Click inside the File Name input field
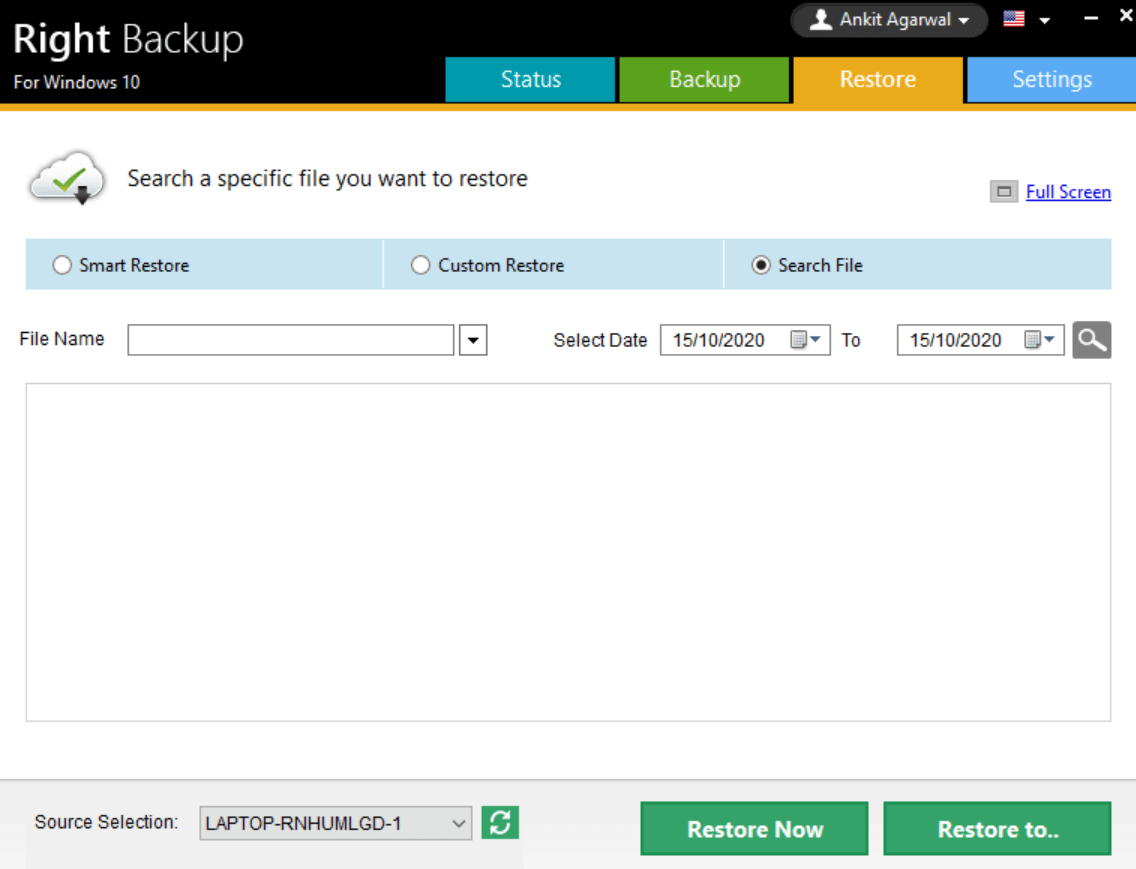1136x869 pixels. coord(290,340)
